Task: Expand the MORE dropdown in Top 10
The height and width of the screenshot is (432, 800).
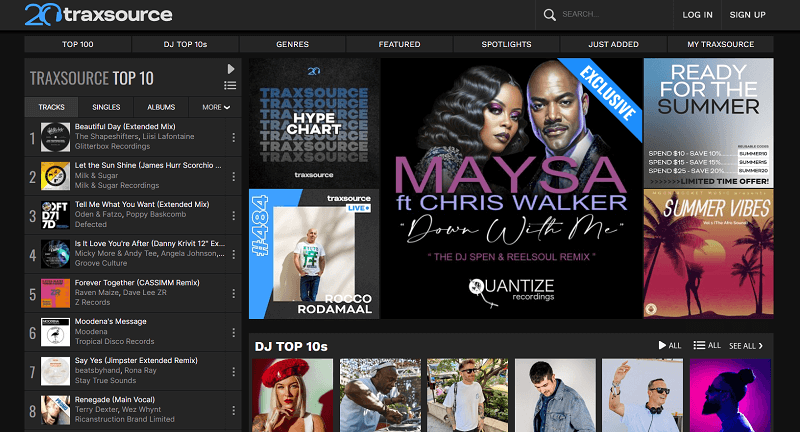Action: (216, 107)
